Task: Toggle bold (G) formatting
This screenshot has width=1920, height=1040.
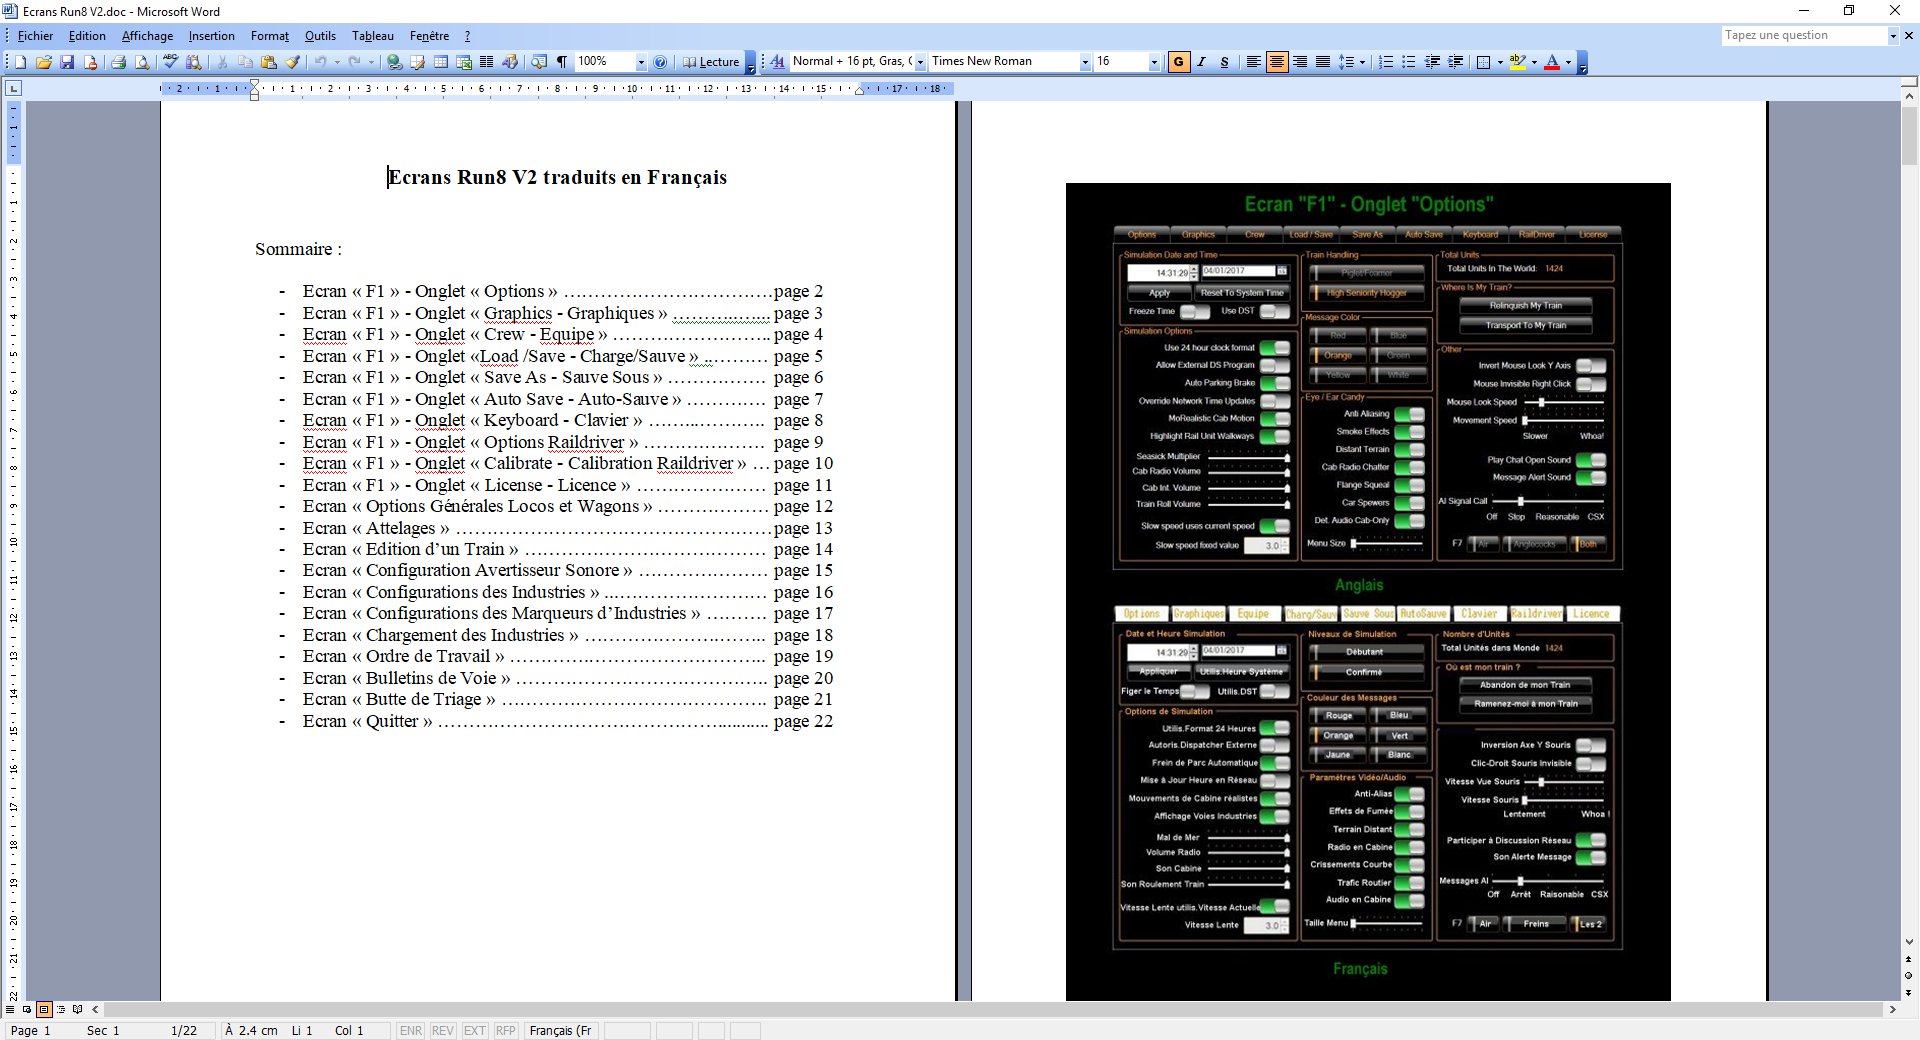Action: pos(1179,62)
